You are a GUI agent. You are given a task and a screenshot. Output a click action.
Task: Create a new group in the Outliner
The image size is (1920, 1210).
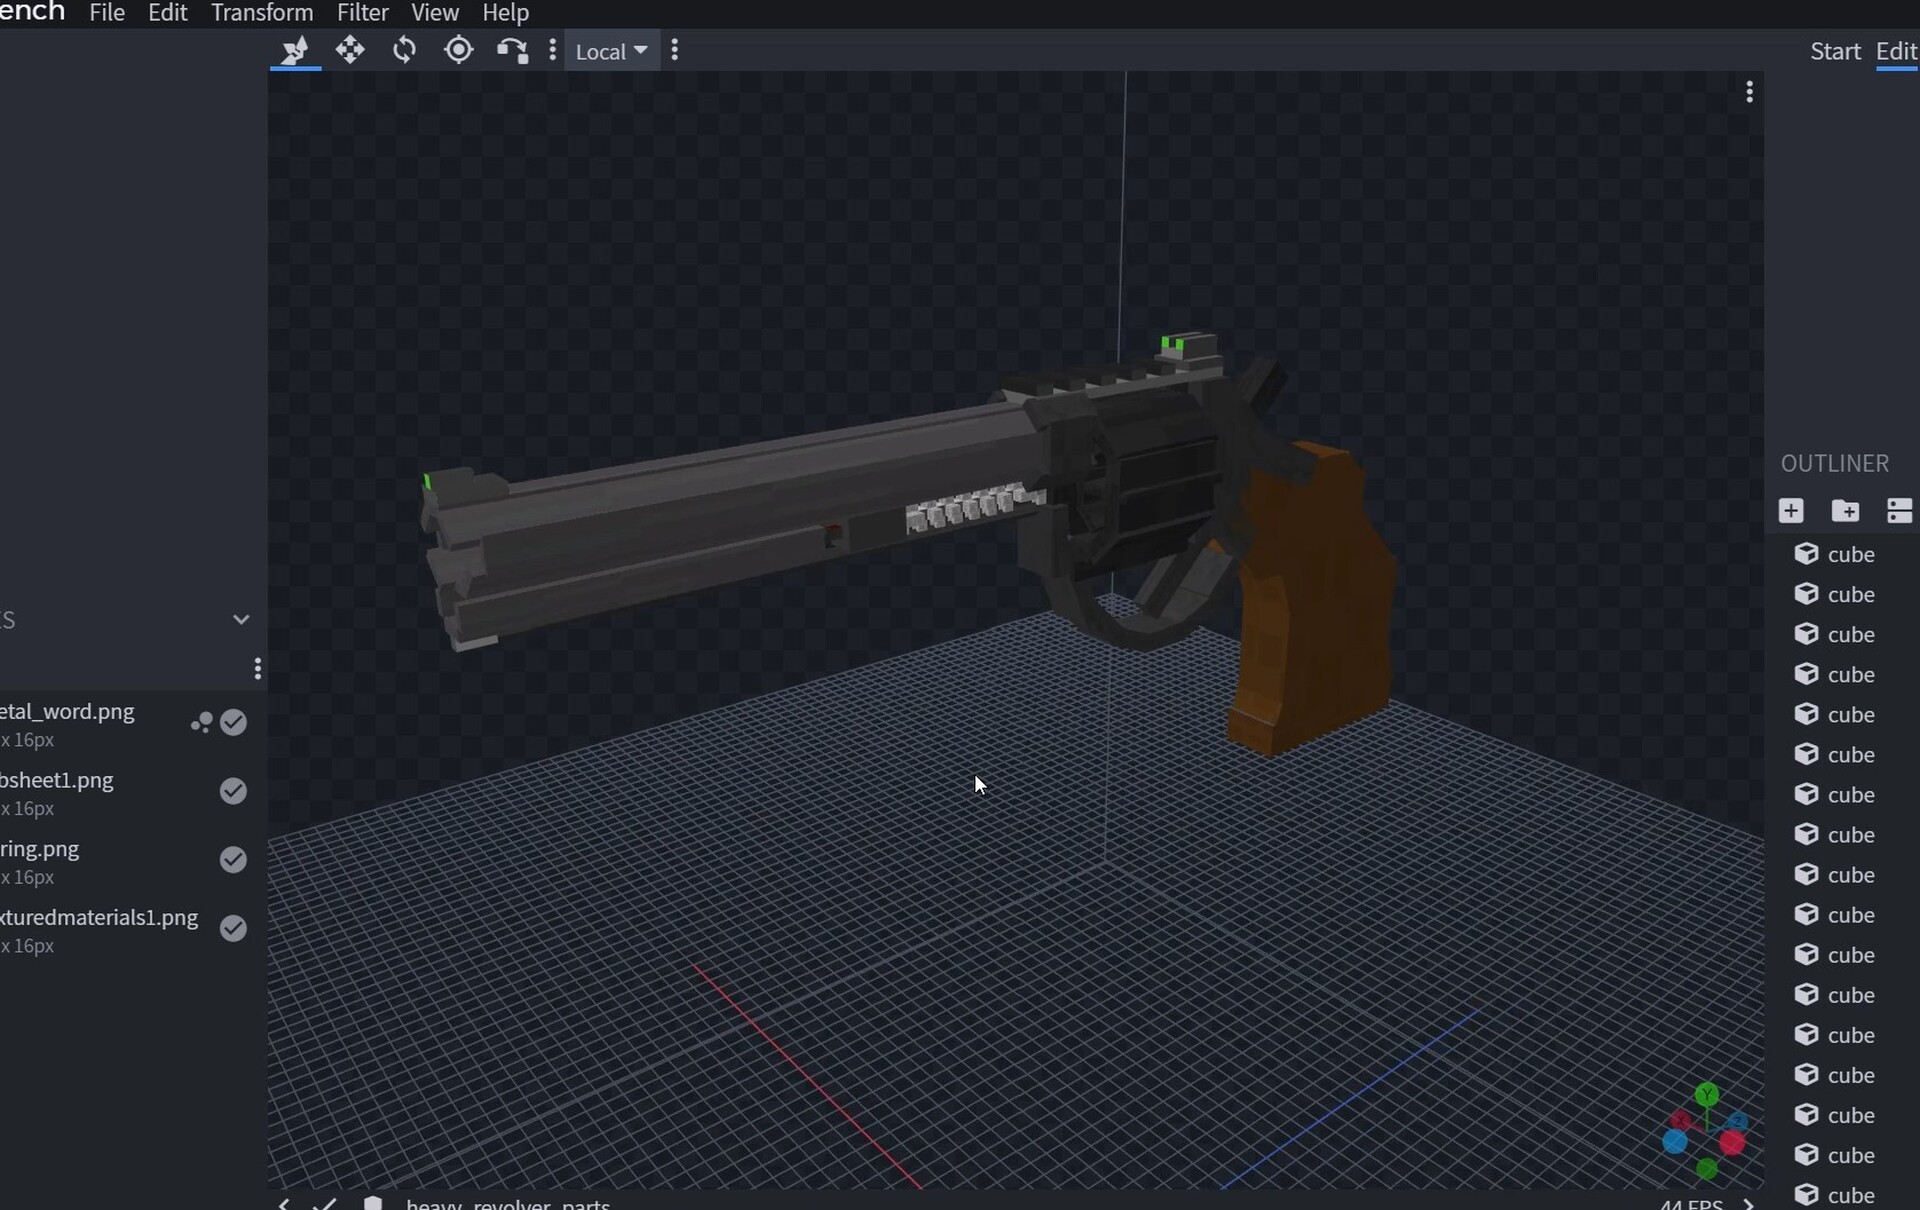(x=1846, y=511)
